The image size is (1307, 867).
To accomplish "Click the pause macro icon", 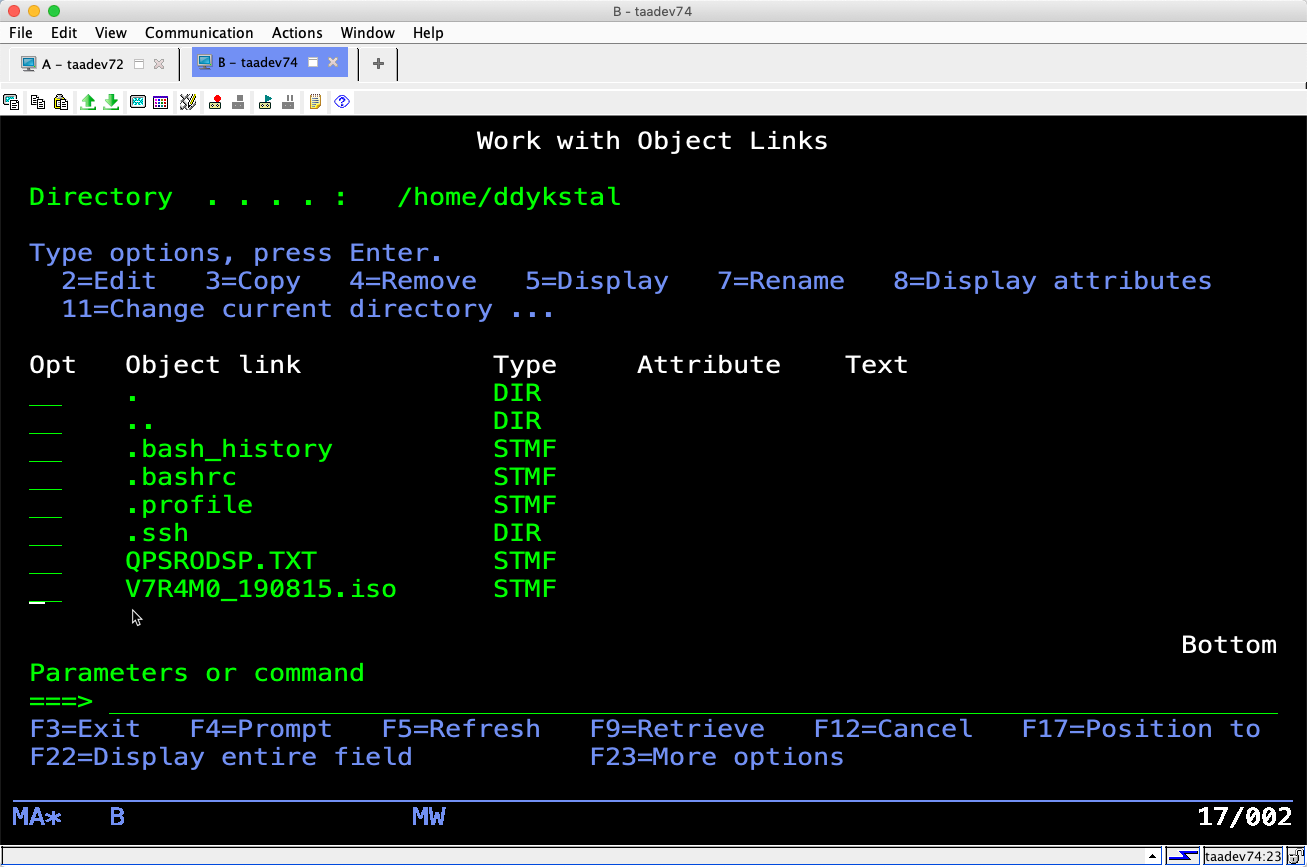I will point(289,102).
